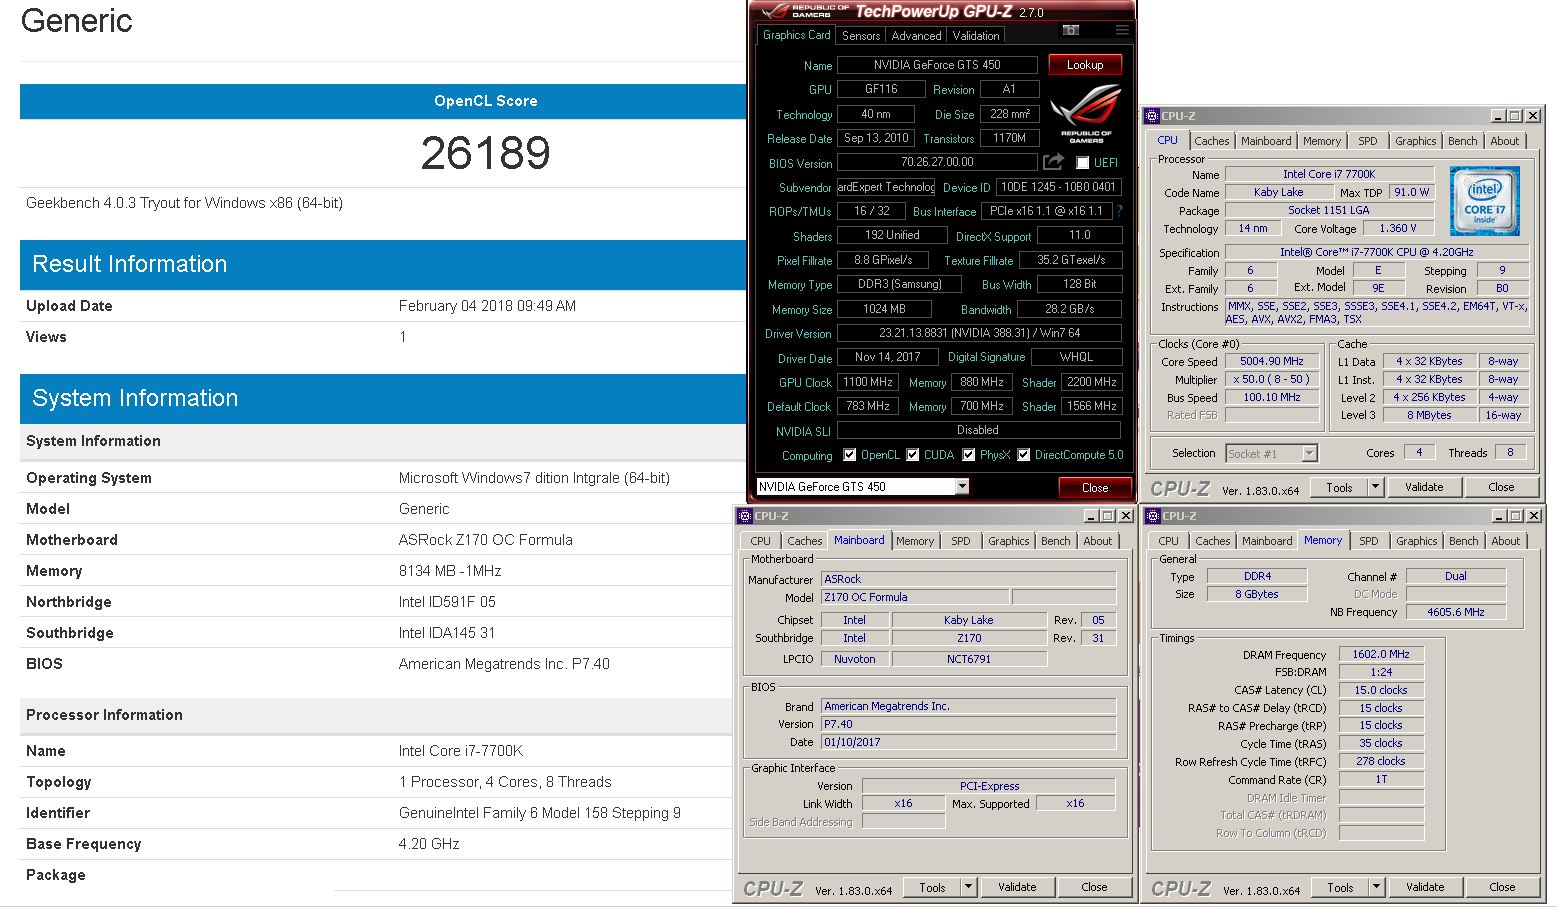Open About tab in the CPU-Z Memory window
Image resolution: width=1557 pixels, height=908 pixels.
click(x=1505, y=541)
